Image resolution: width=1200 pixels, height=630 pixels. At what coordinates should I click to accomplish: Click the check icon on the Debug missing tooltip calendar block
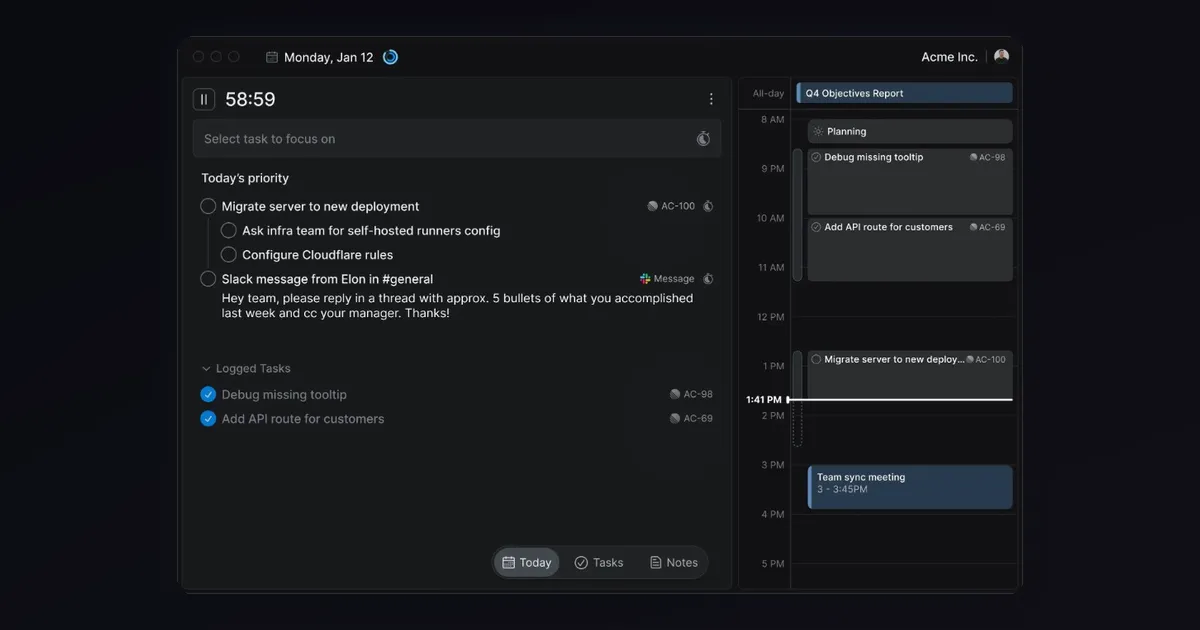click(816, 157)
